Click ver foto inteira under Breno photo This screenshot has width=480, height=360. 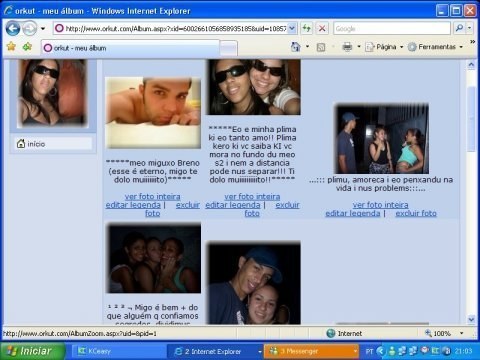[153, 196]
